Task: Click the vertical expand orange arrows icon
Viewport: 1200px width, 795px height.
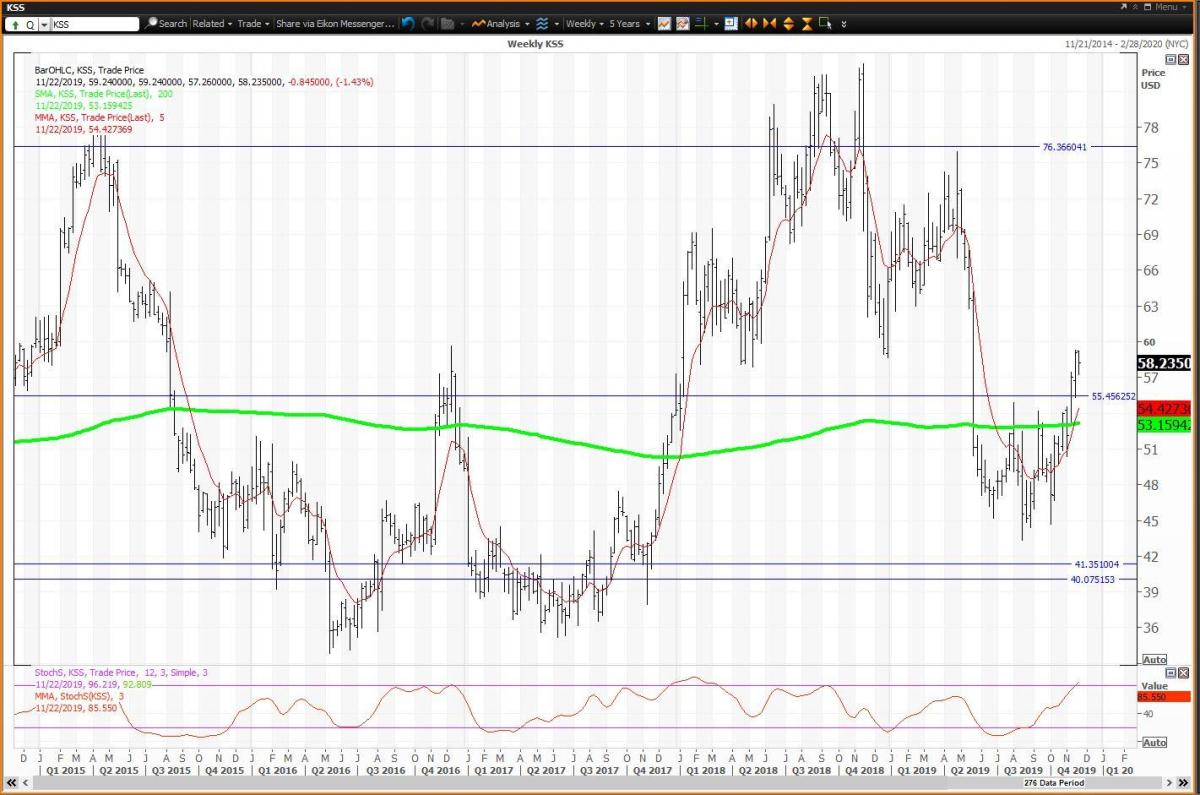Action: pyautogui.click(x=788, y=23)
